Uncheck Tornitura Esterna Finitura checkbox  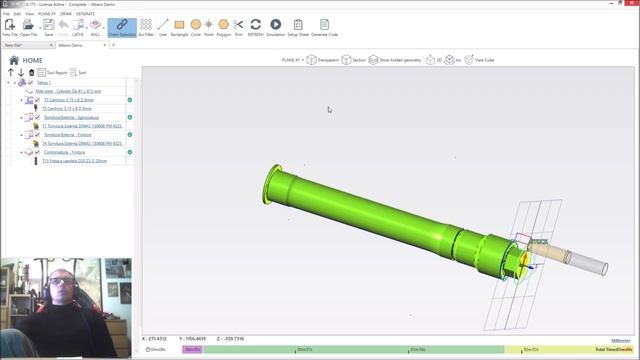(37, 135)
